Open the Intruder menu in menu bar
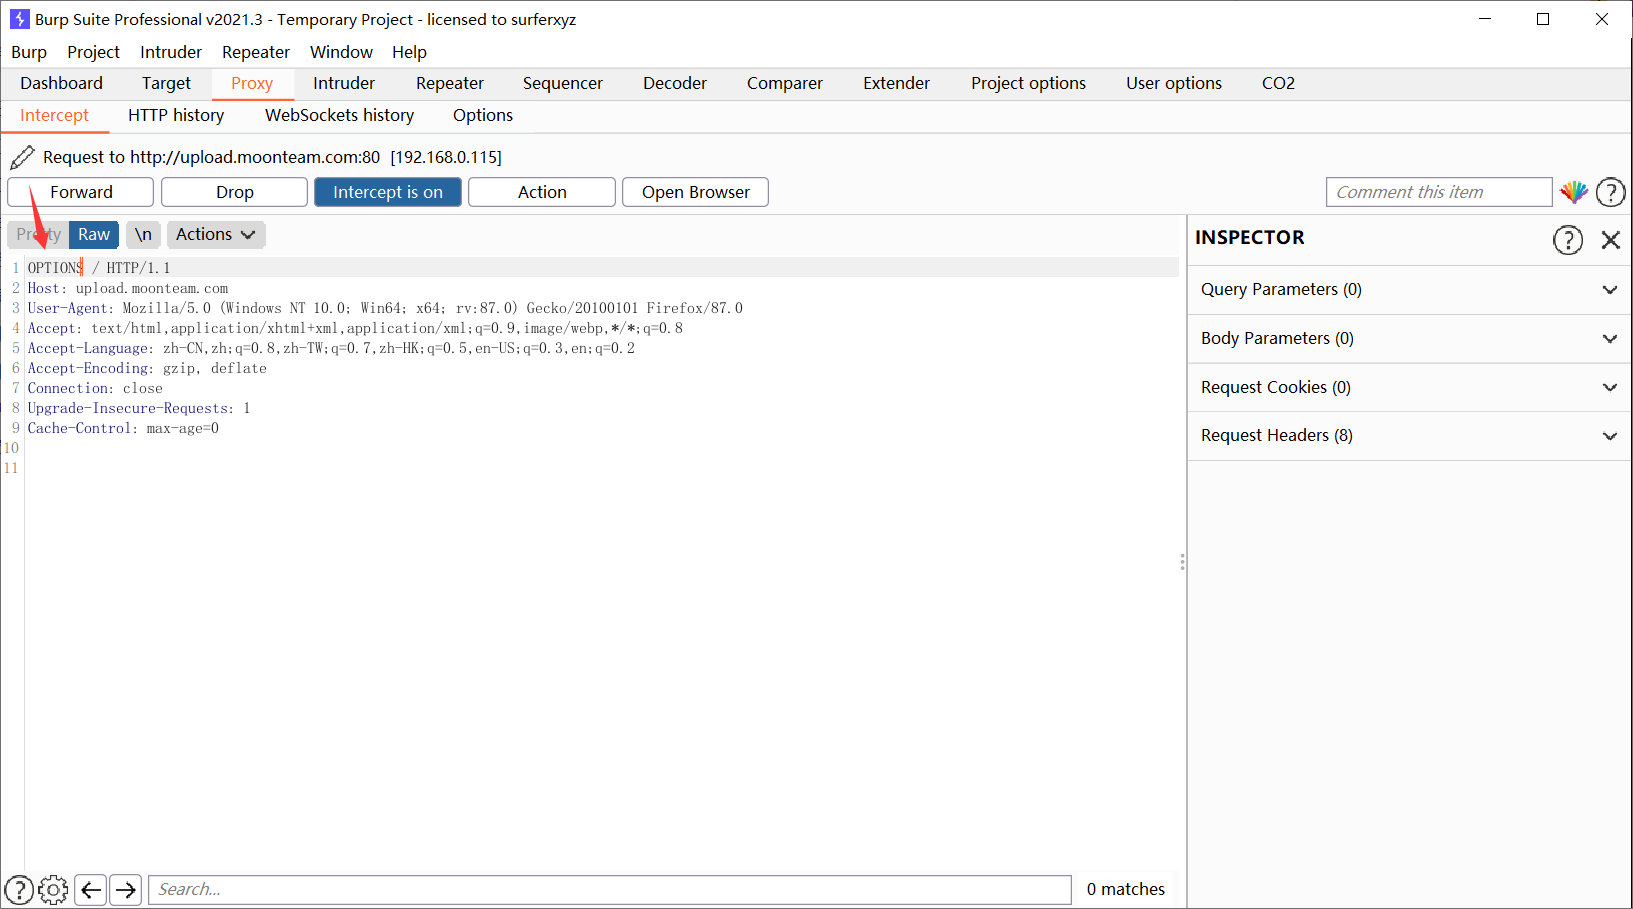1633x909 pixels. [x=171, y=52]
